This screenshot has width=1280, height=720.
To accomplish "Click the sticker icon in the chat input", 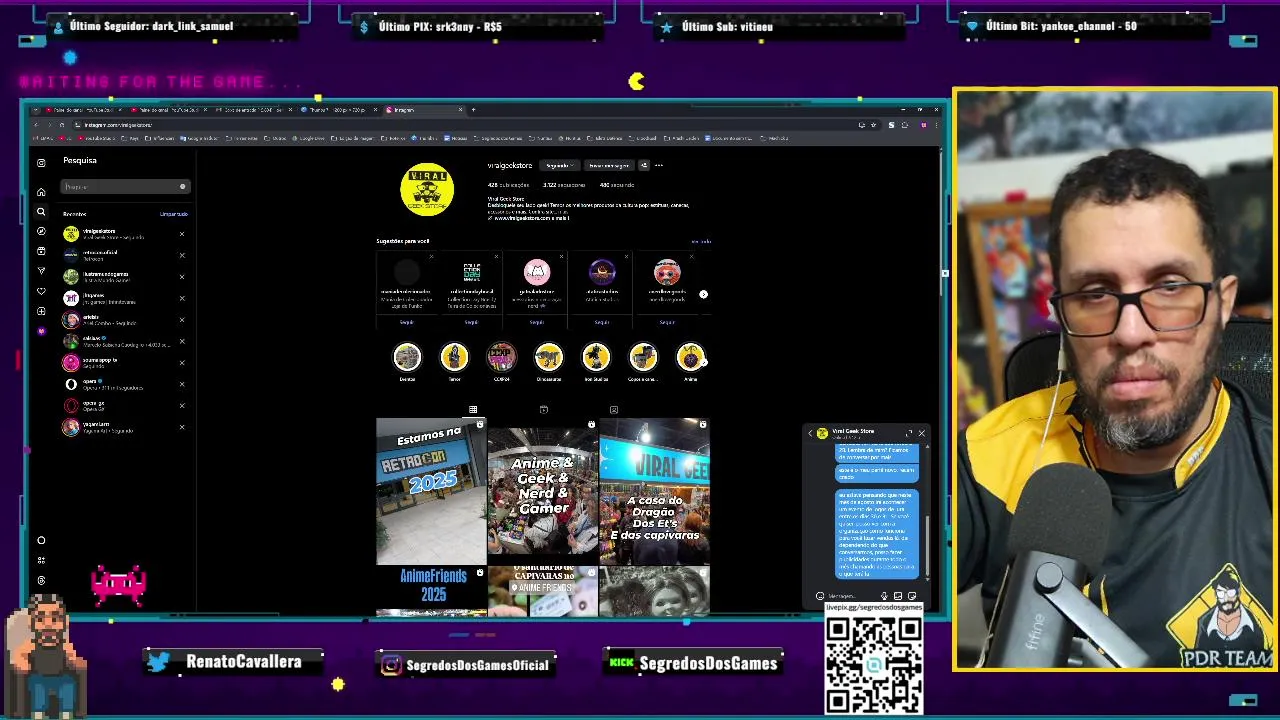I will pyautogui.click(x=912, y=596).
